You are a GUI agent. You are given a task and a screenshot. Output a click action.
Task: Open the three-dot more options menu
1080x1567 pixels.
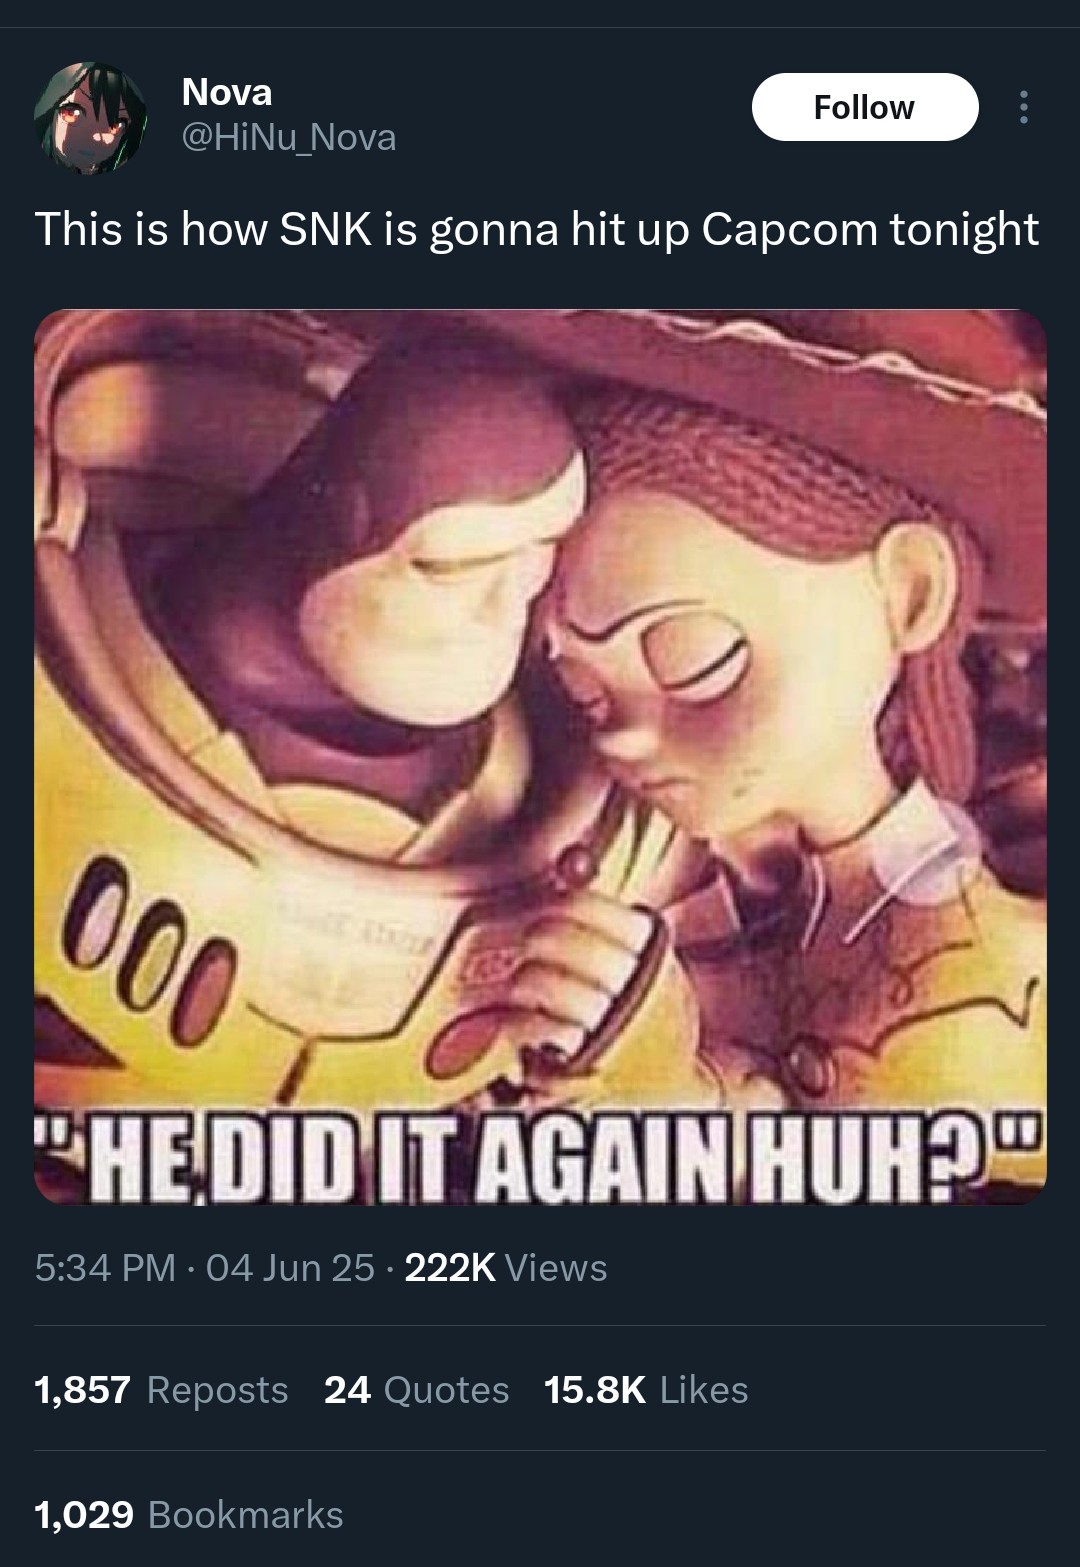[x=1022, y=107]
